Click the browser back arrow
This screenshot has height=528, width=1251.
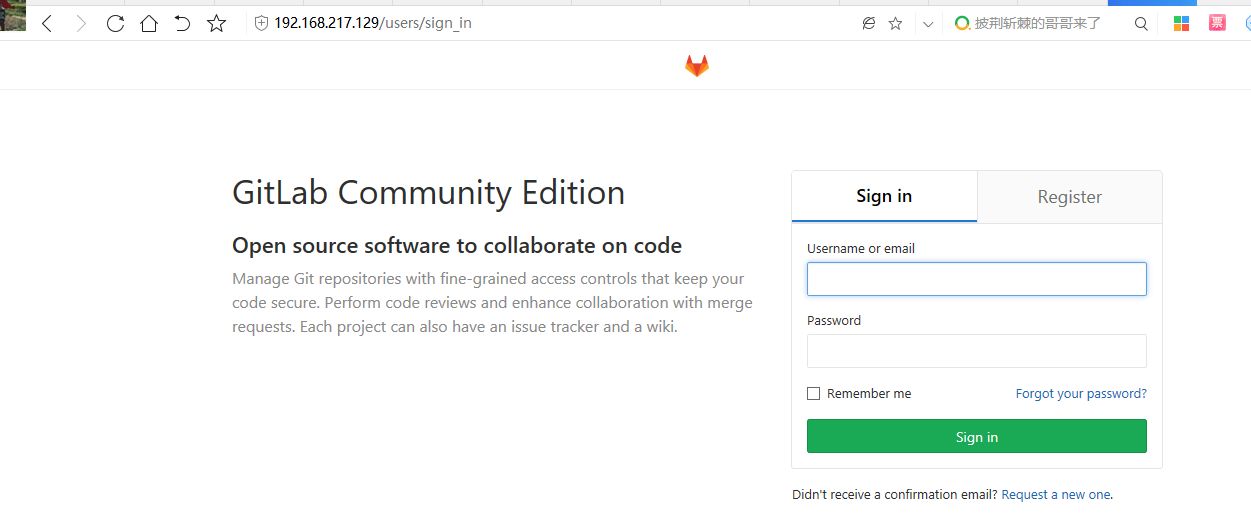click(47, 23)
